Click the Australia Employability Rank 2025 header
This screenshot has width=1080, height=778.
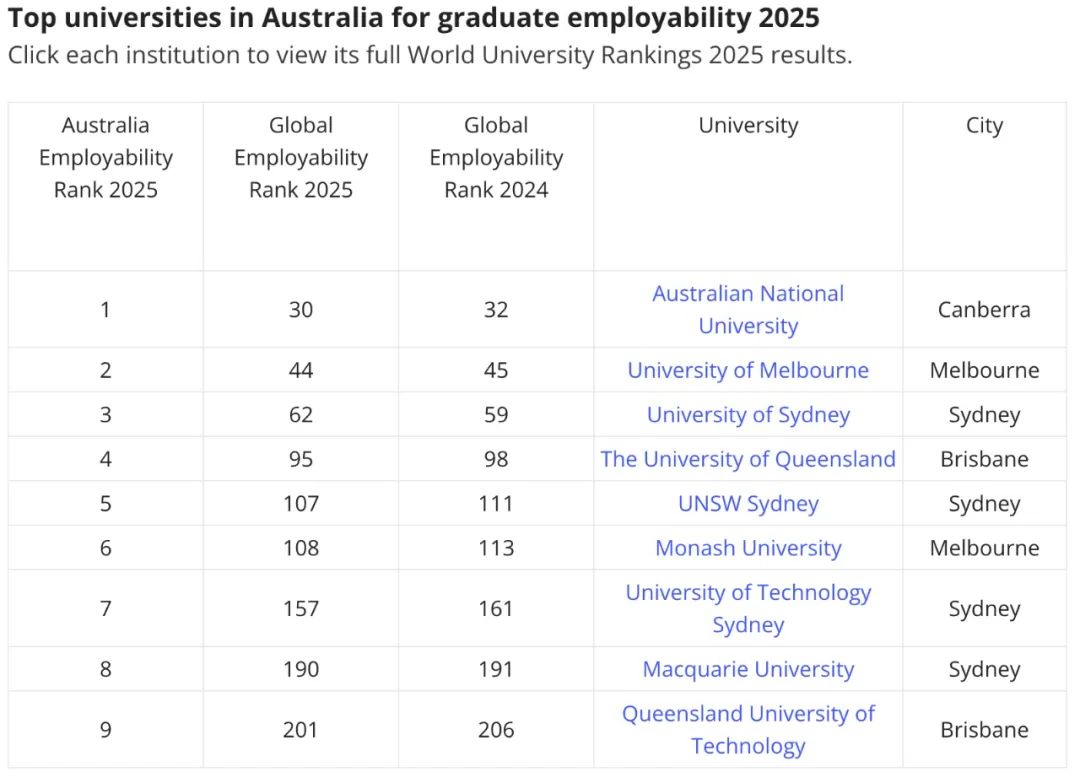point(105,158)
